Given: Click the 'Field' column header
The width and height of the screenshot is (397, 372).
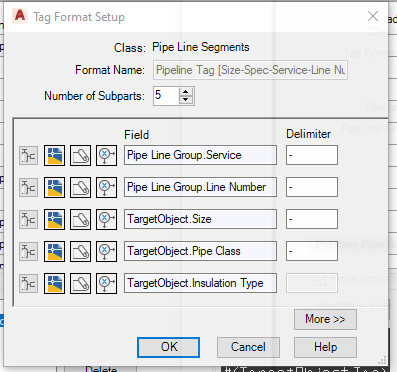Looking at the screenshot, I should [137, 135].
